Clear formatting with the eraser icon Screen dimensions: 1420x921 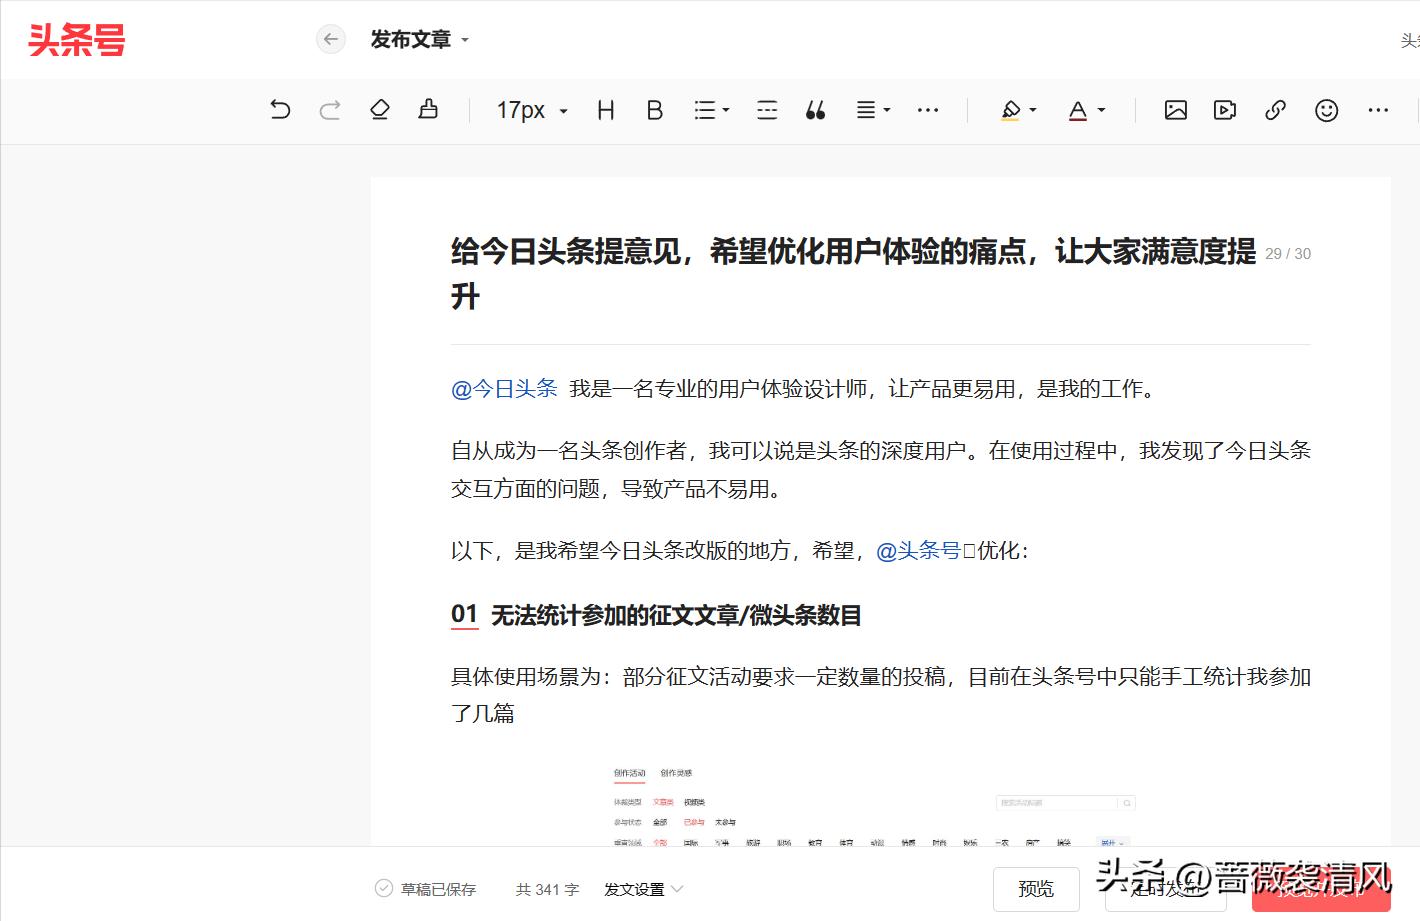point(379,110)
